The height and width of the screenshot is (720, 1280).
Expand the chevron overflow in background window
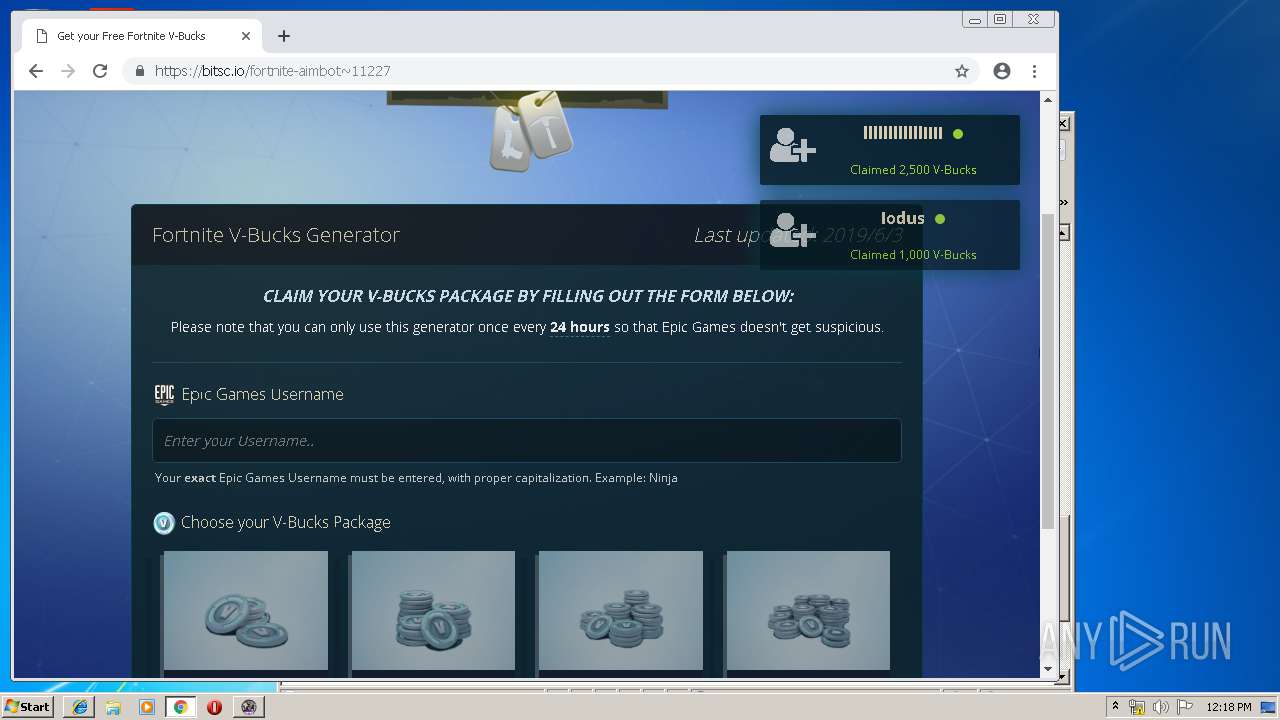pyautogui.click(x=1064, y=202)
